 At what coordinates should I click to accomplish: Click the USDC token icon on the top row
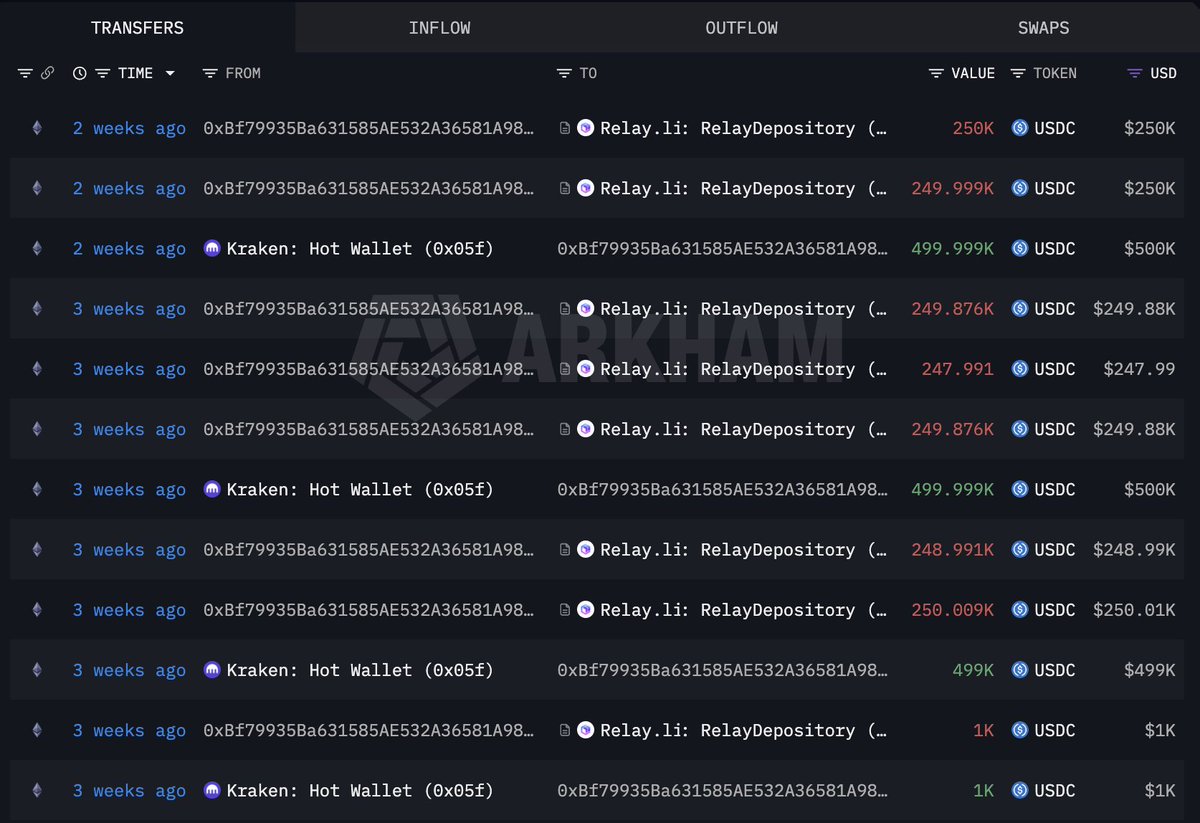tap(1019, 128)
